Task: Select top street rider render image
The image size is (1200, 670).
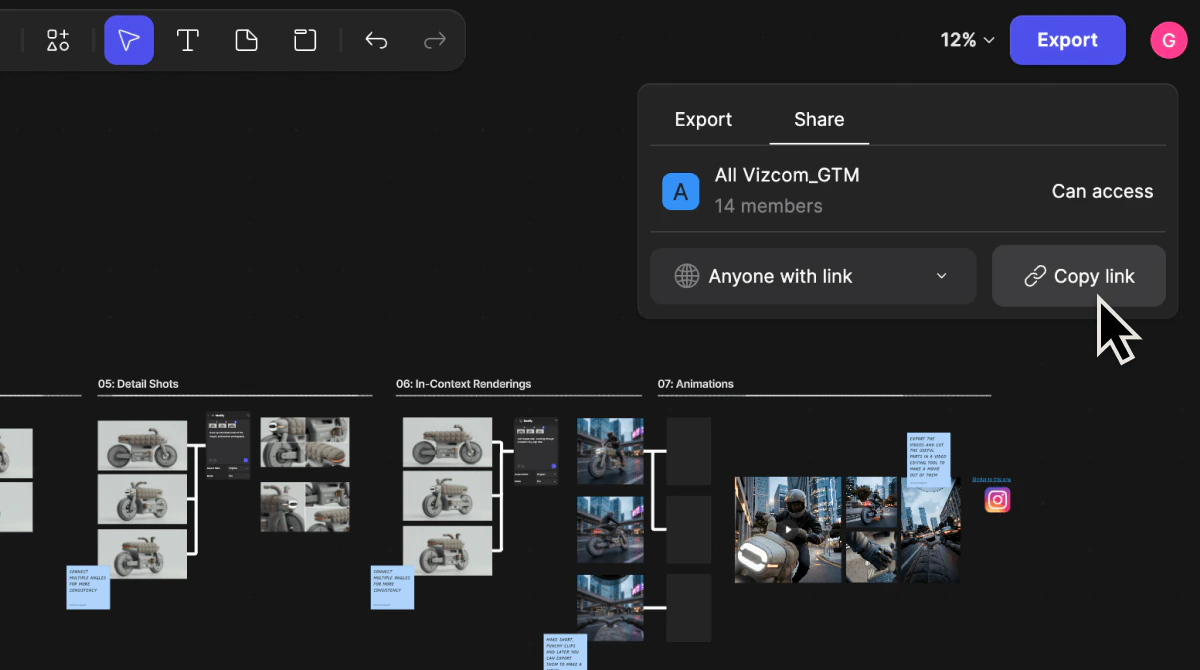Action: pos(610,451)
